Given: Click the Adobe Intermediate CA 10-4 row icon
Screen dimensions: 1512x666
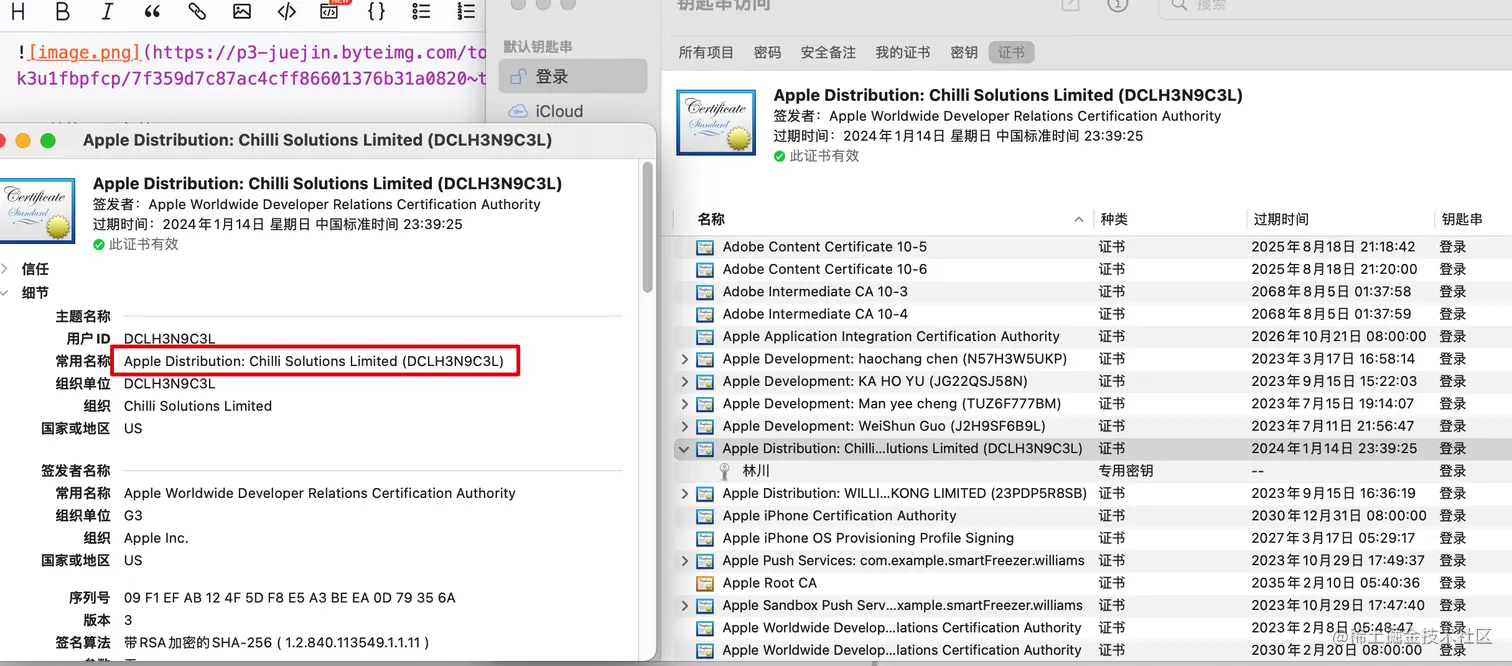Looking at the screenshot, I should coord(705,314).
